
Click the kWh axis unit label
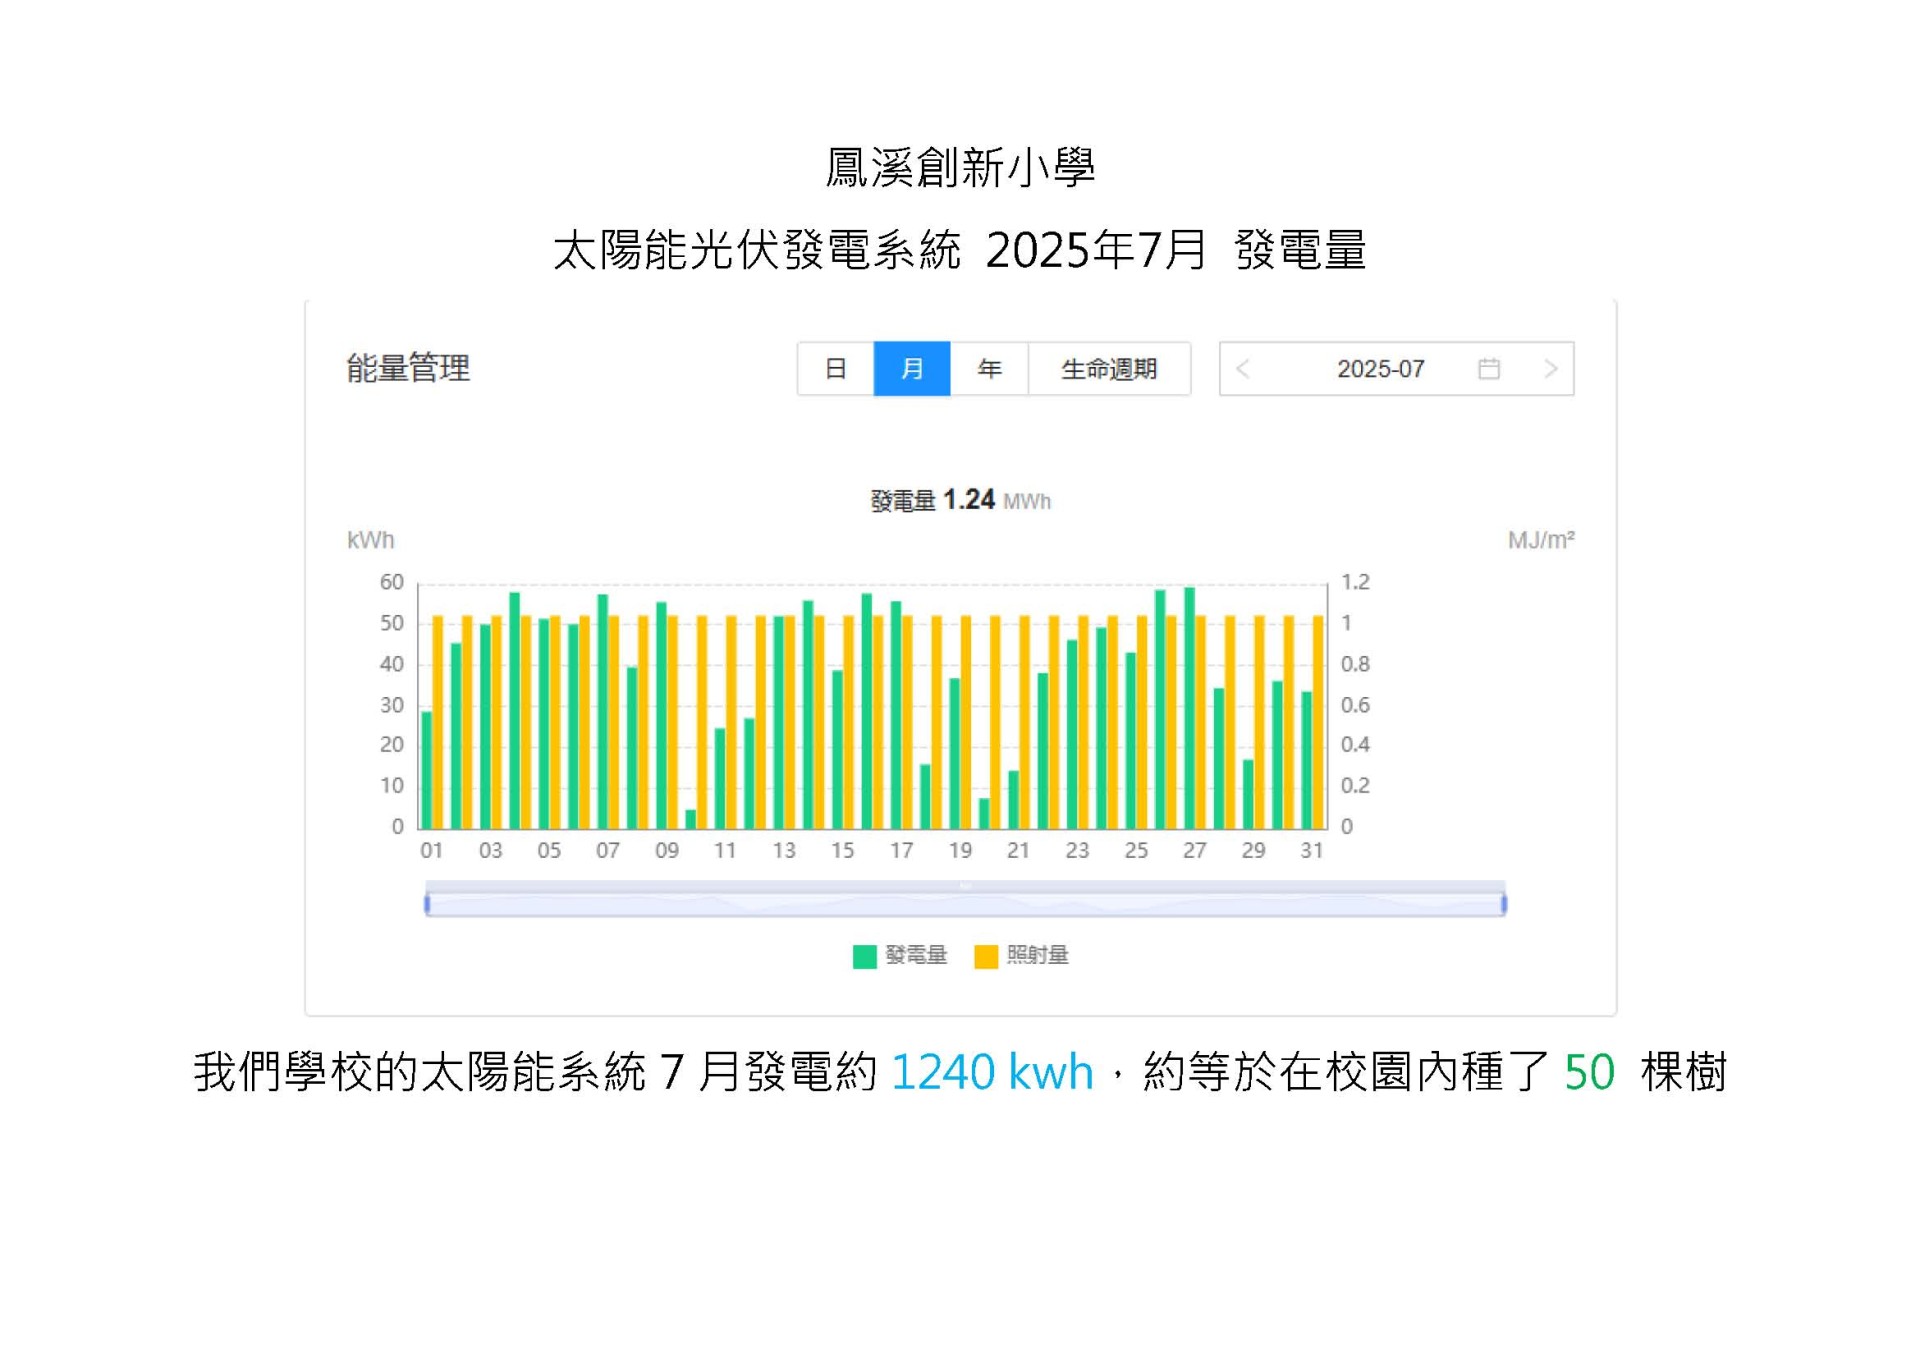point(371,540)
